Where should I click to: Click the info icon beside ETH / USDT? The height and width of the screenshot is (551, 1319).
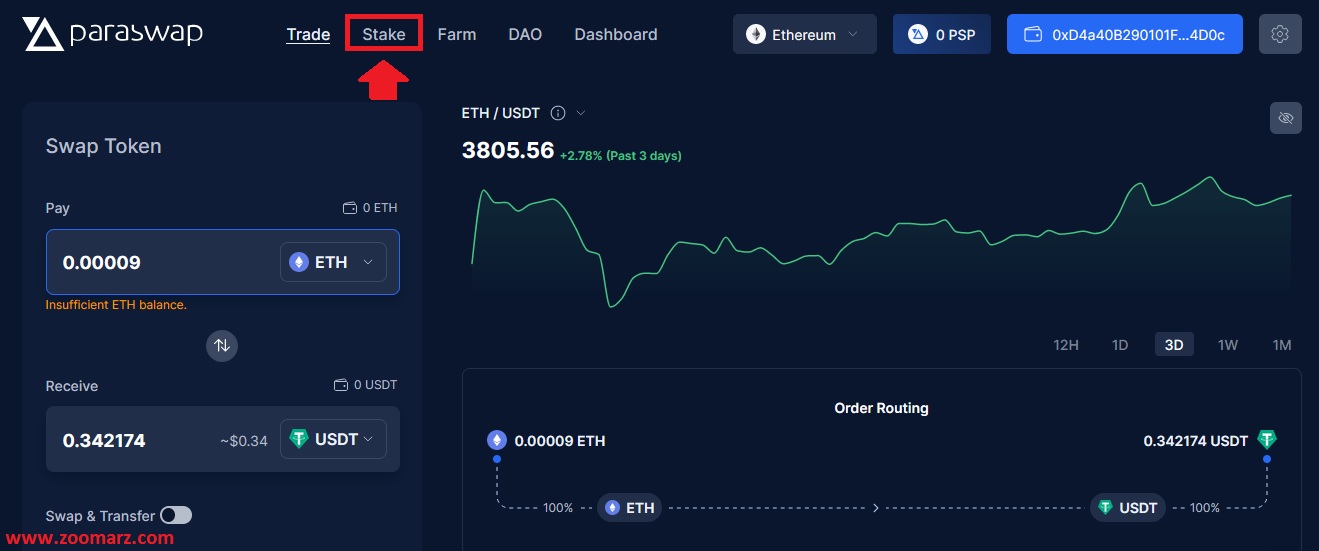coord(558,113)
